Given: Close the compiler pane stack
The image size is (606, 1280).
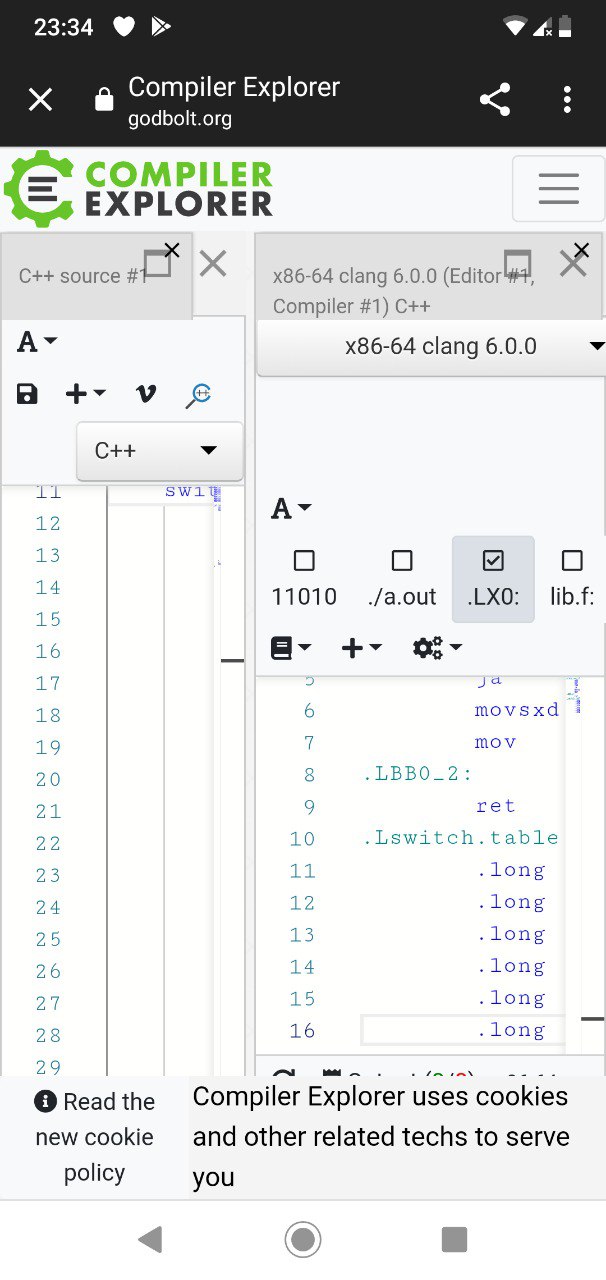Looking at the screenshot, I should (572, 264).
